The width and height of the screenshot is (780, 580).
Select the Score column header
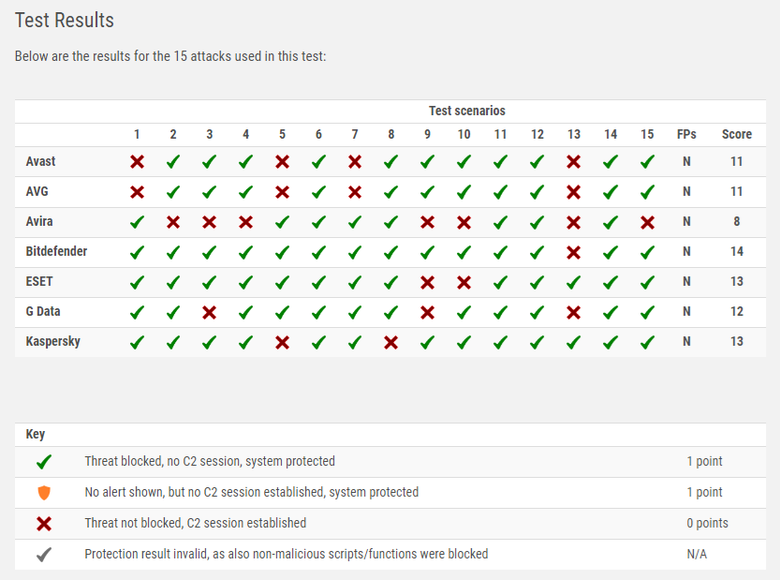tap(737, 134)
